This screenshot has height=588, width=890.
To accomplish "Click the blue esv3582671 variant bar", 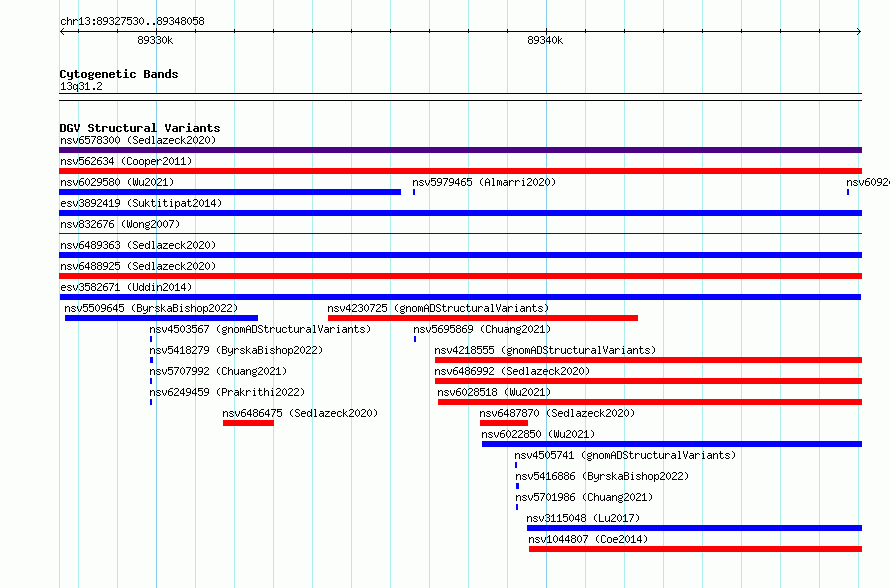I will [460, 297].
